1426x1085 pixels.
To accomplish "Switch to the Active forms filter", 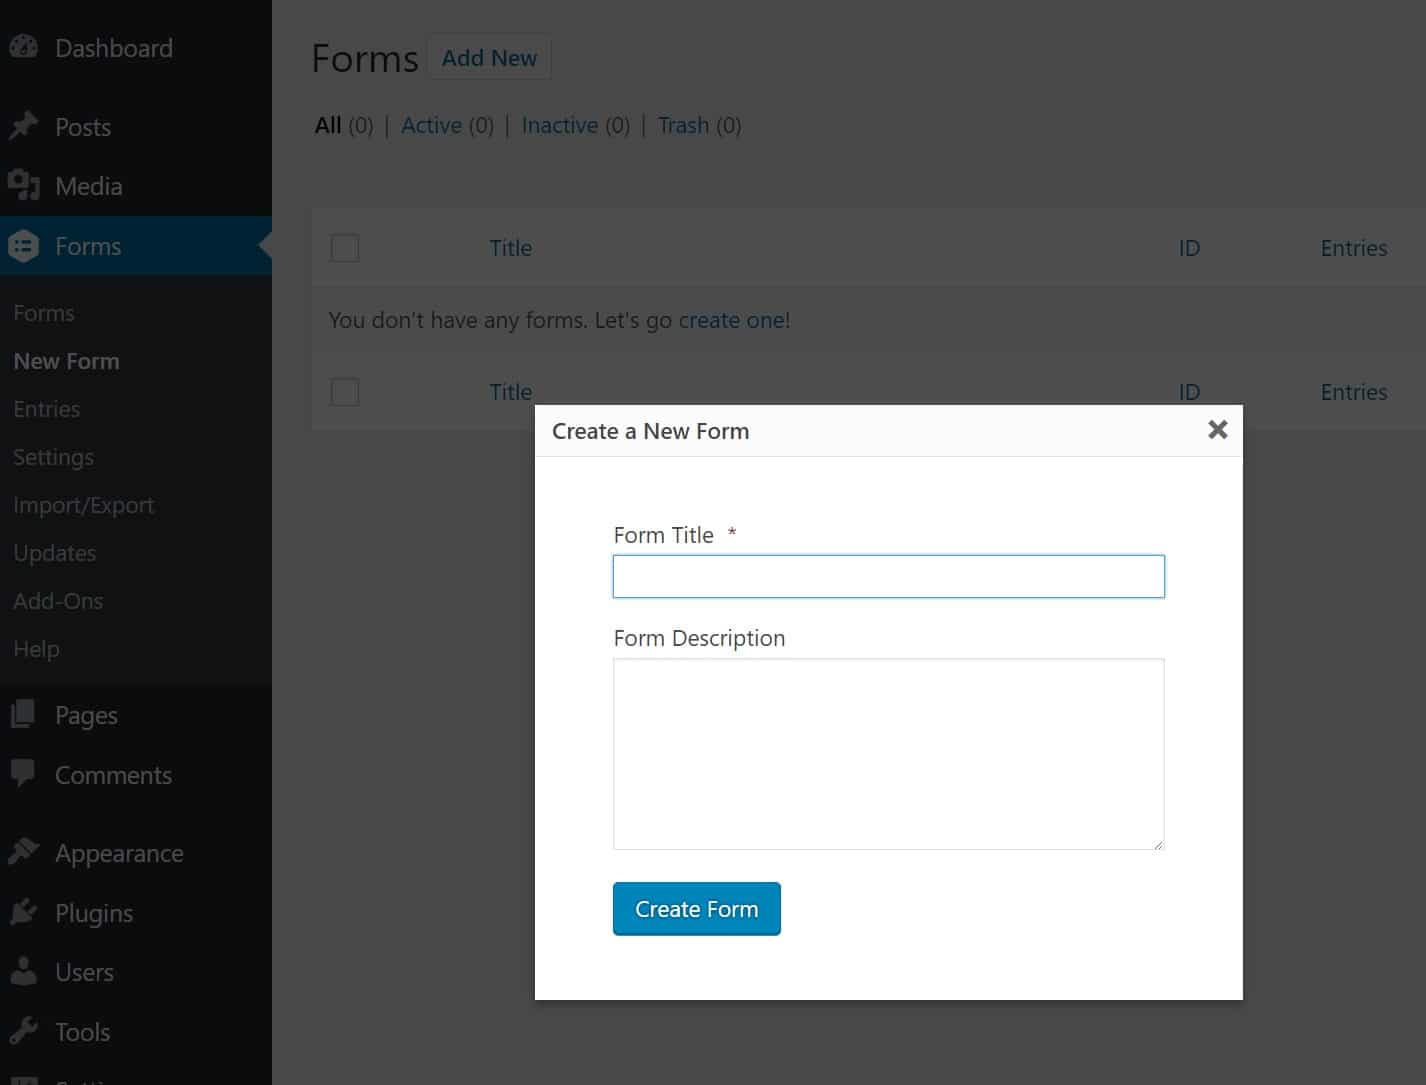I will coord(431,125).
